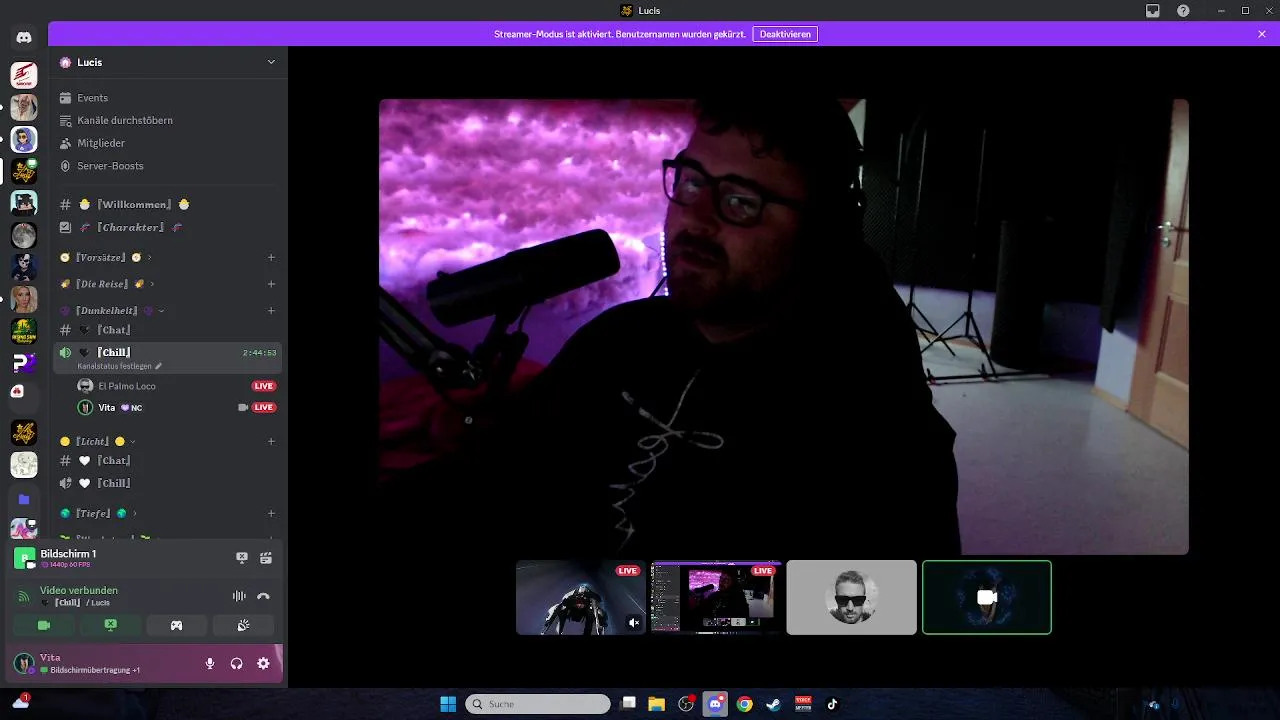Add channel to Dunkelheit category
Screen dimensions: 1280x720
point(271,311)
